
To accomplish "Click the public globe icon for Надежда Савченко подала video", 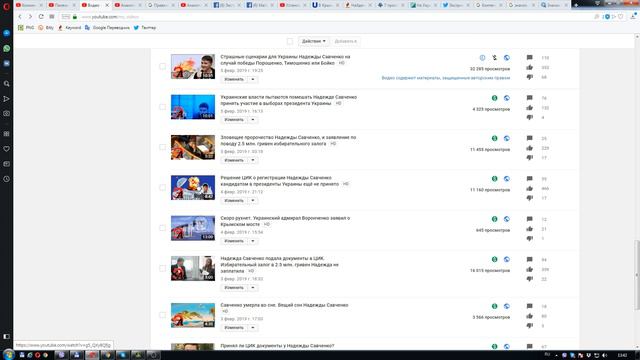I will [507, 260].
